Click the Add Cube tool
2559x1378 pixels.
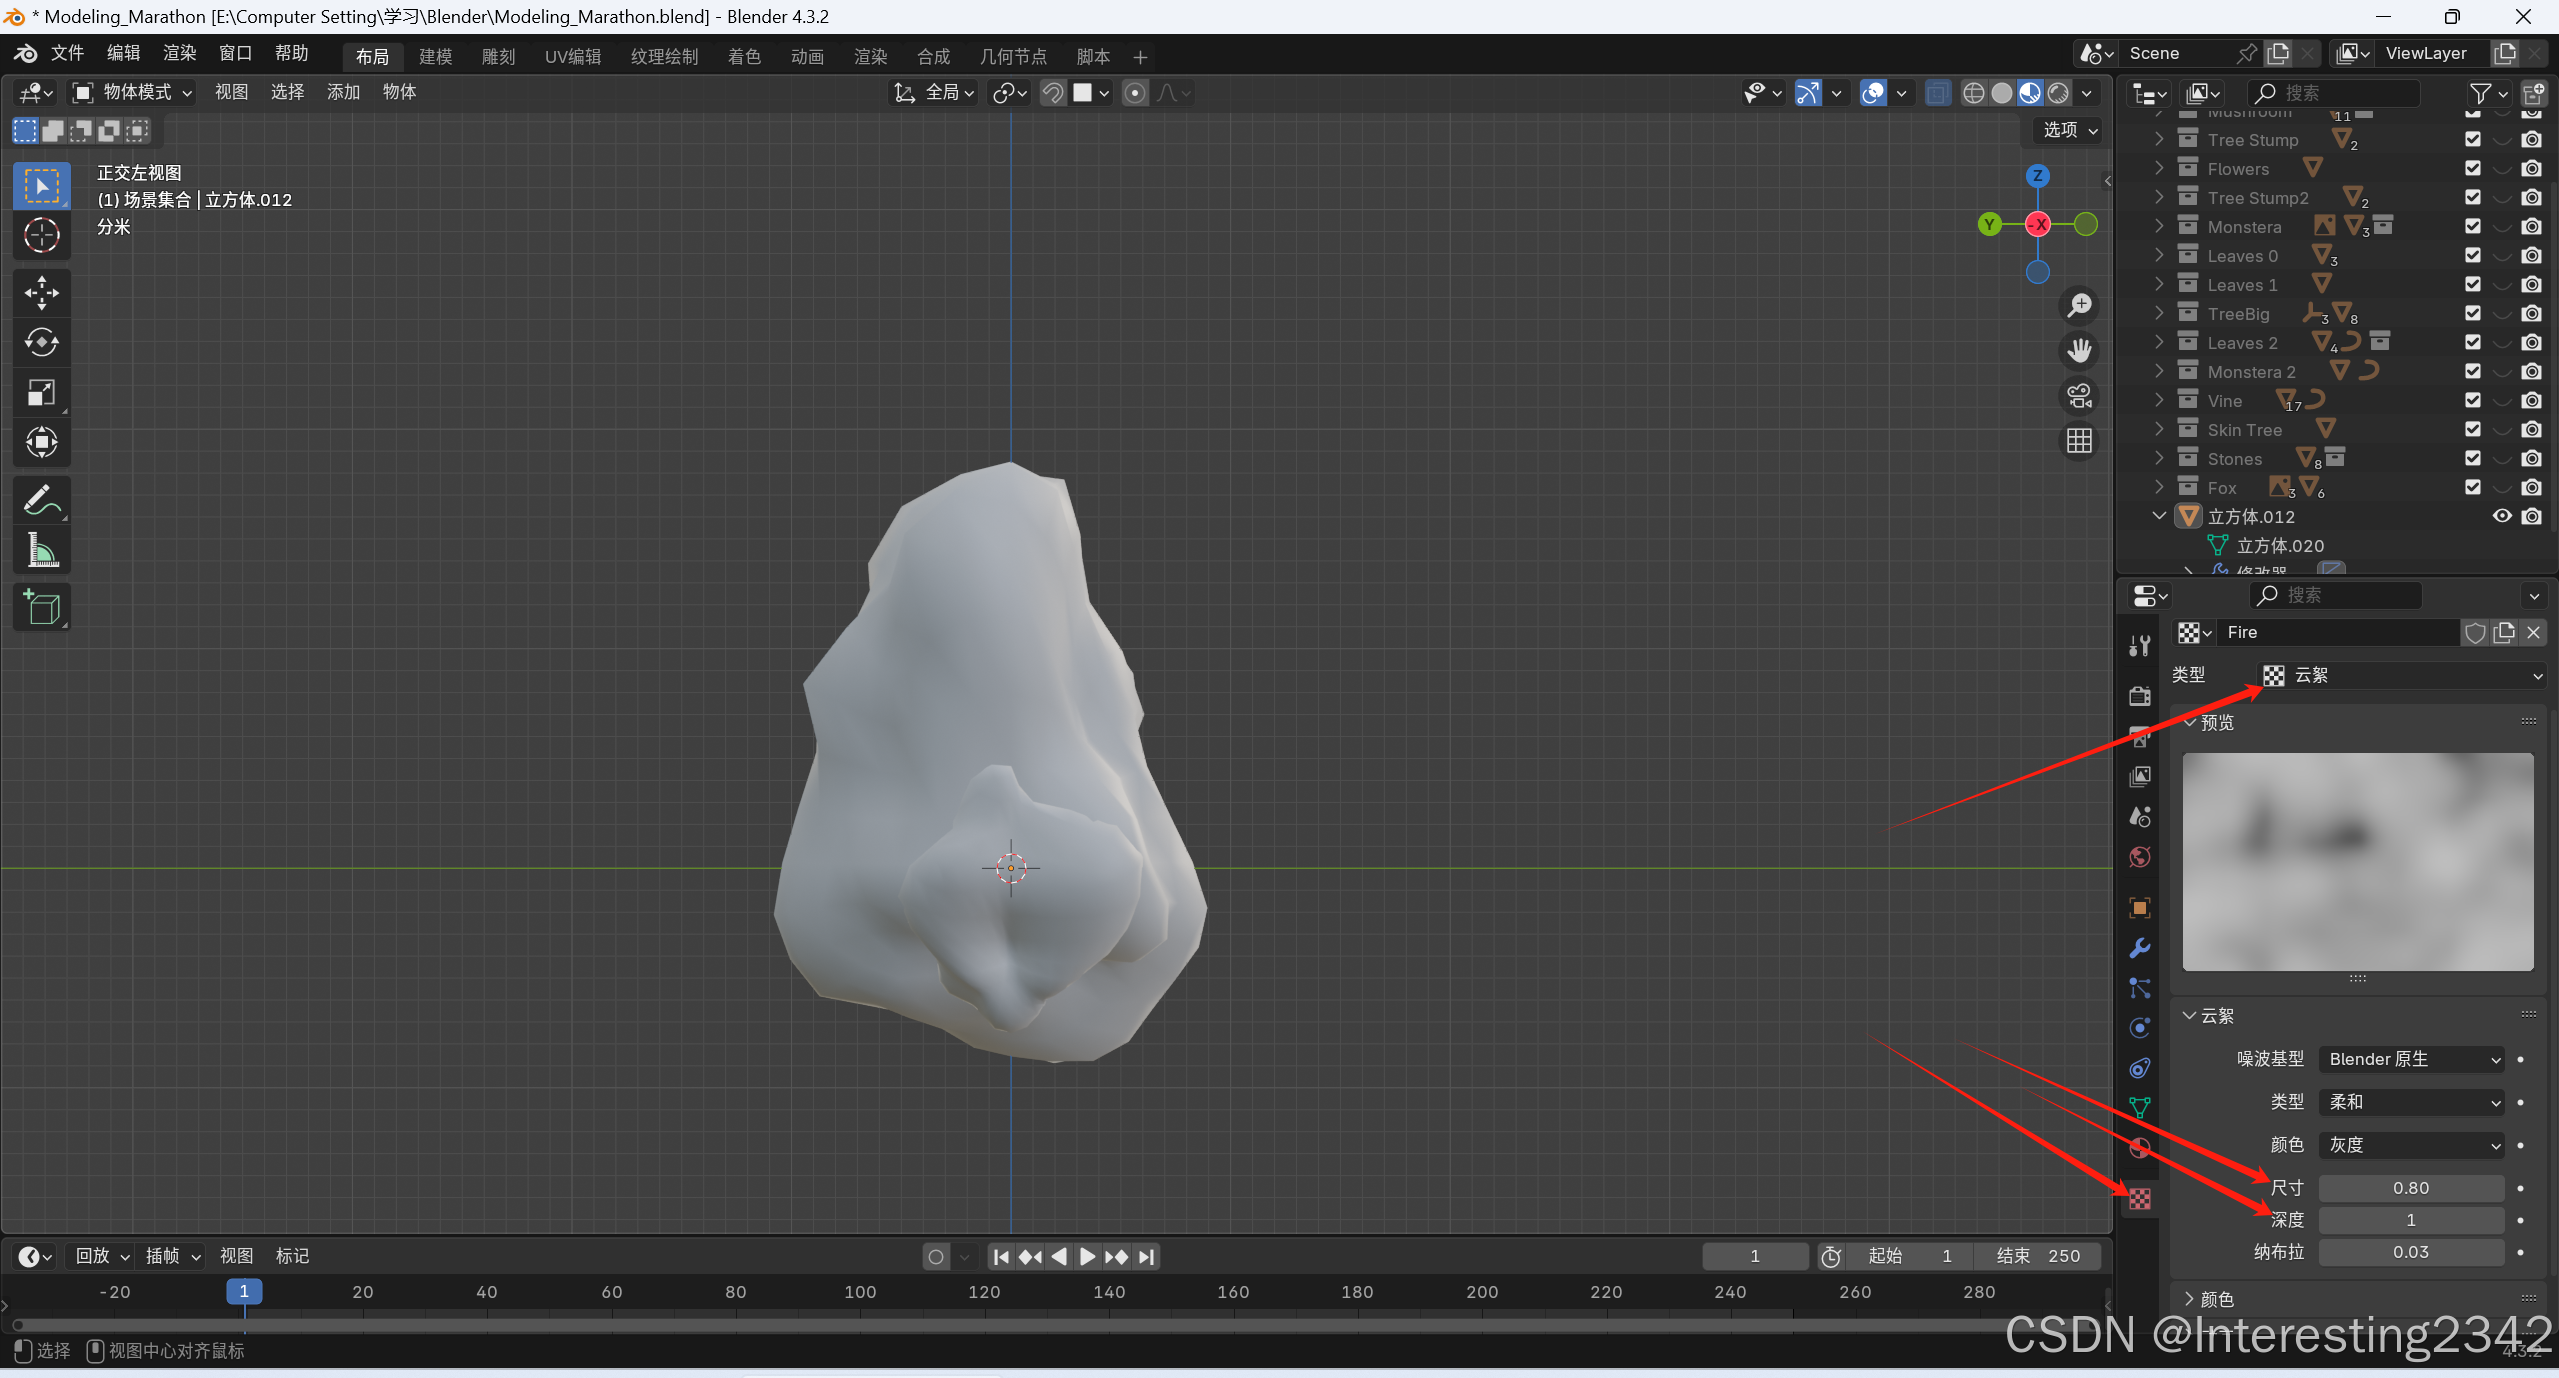coord(41,607)
